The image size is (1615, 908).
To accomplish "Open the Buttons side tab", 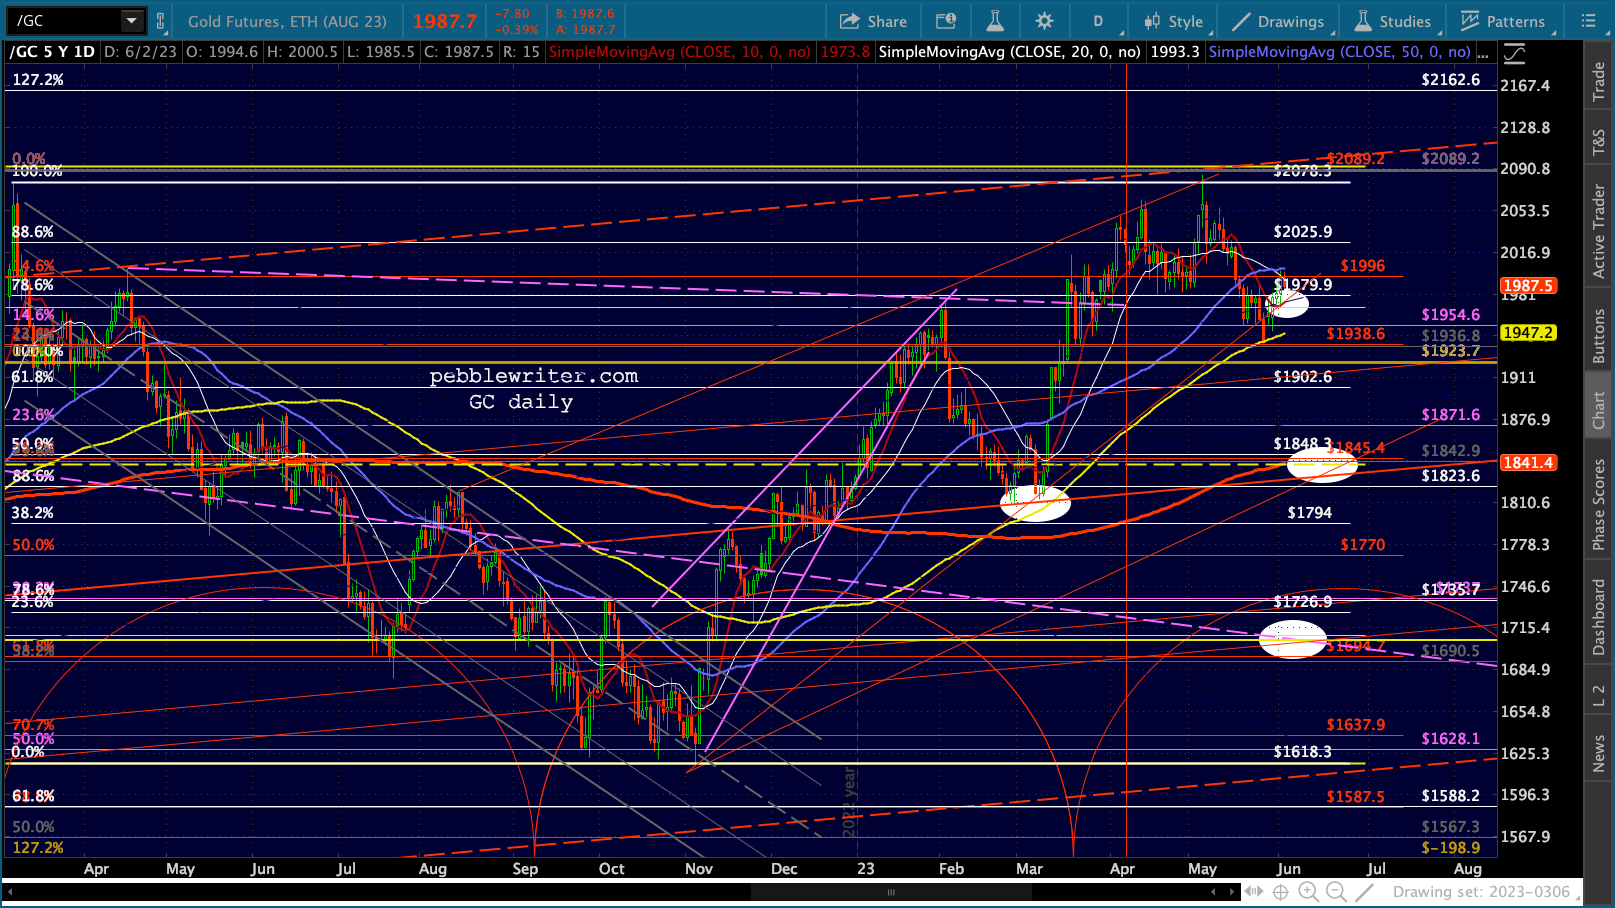I will tap(1598, 335).
